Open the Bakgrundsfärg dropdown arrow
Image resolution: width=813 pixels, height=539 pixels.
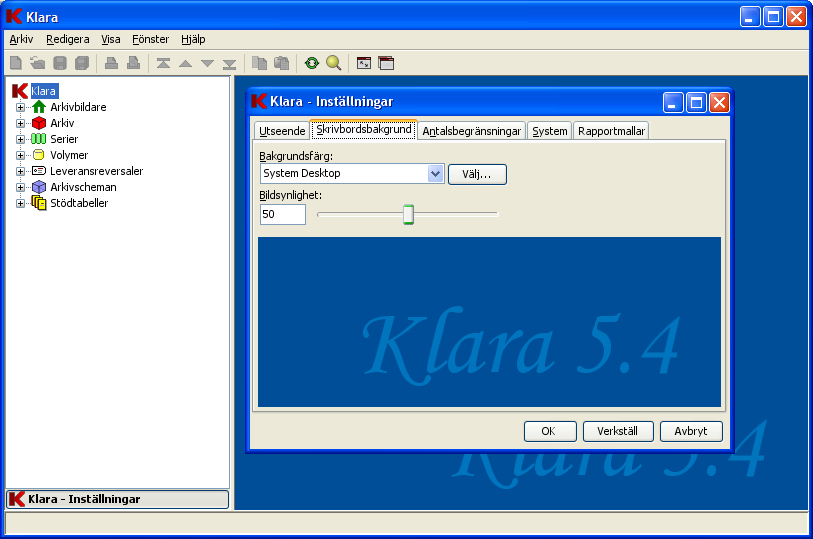(x=436, y=174)
